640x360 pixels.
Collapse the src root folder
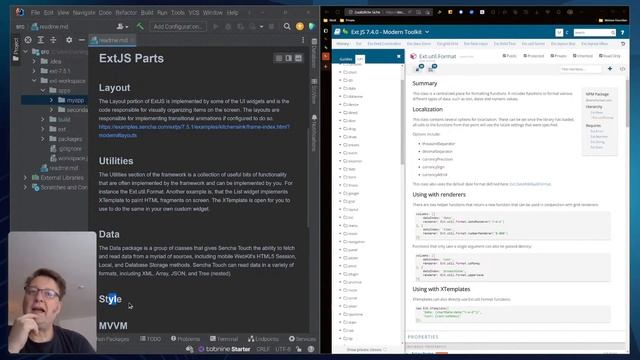(26, 52)
